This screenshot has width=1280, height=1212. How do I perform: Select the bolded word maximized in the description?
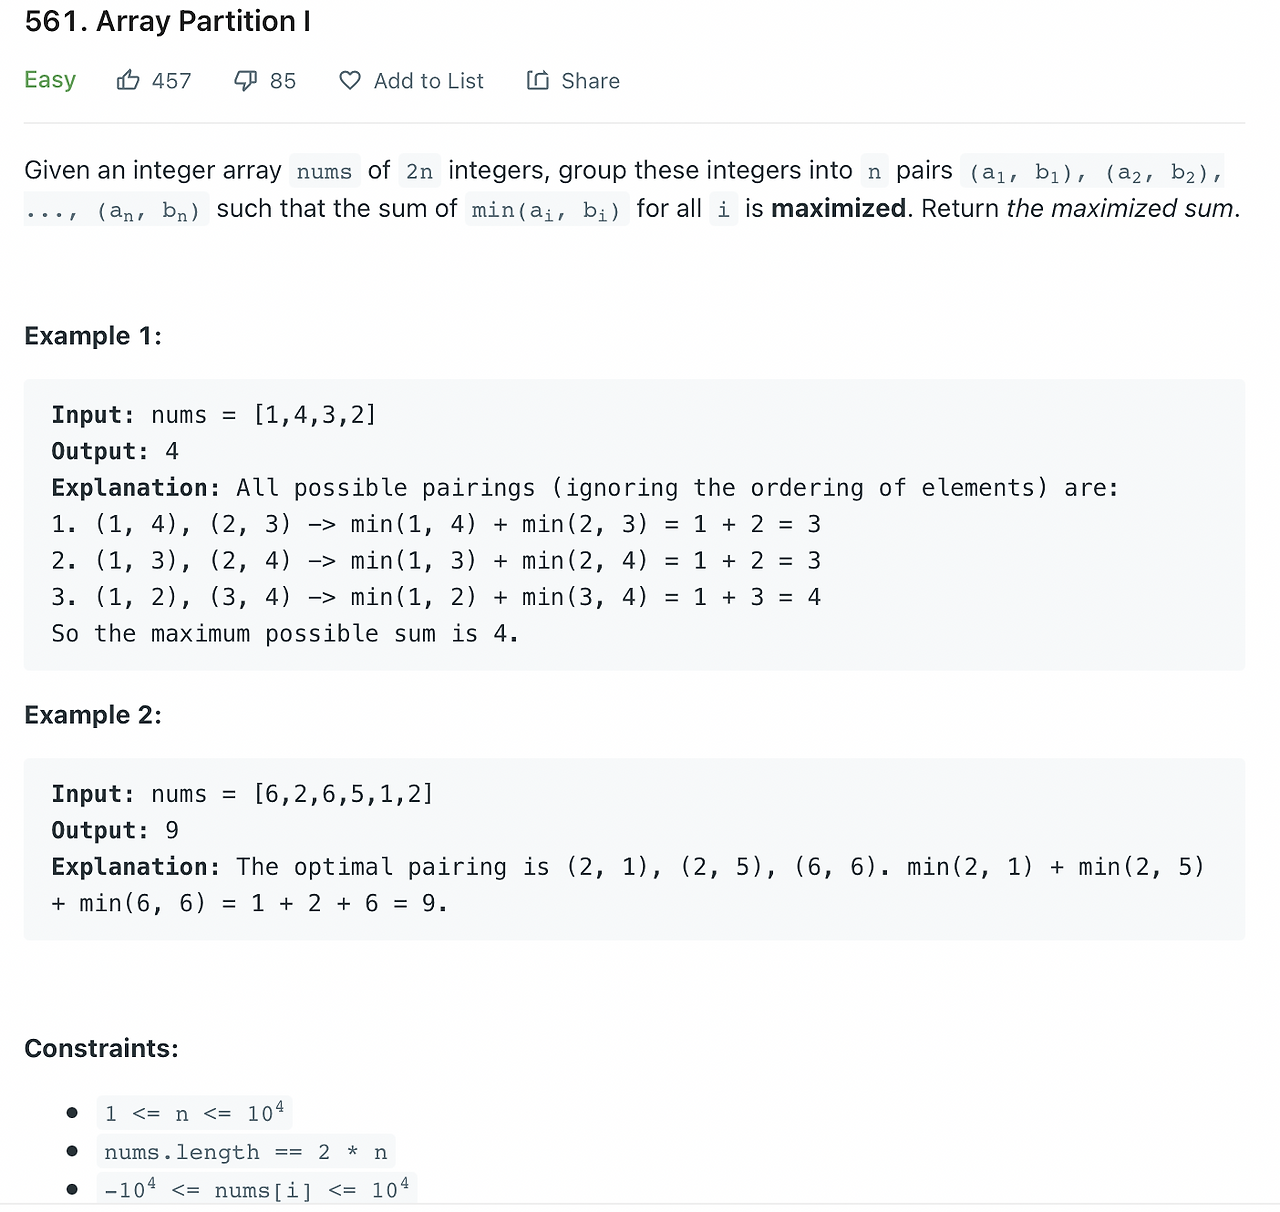837,208
